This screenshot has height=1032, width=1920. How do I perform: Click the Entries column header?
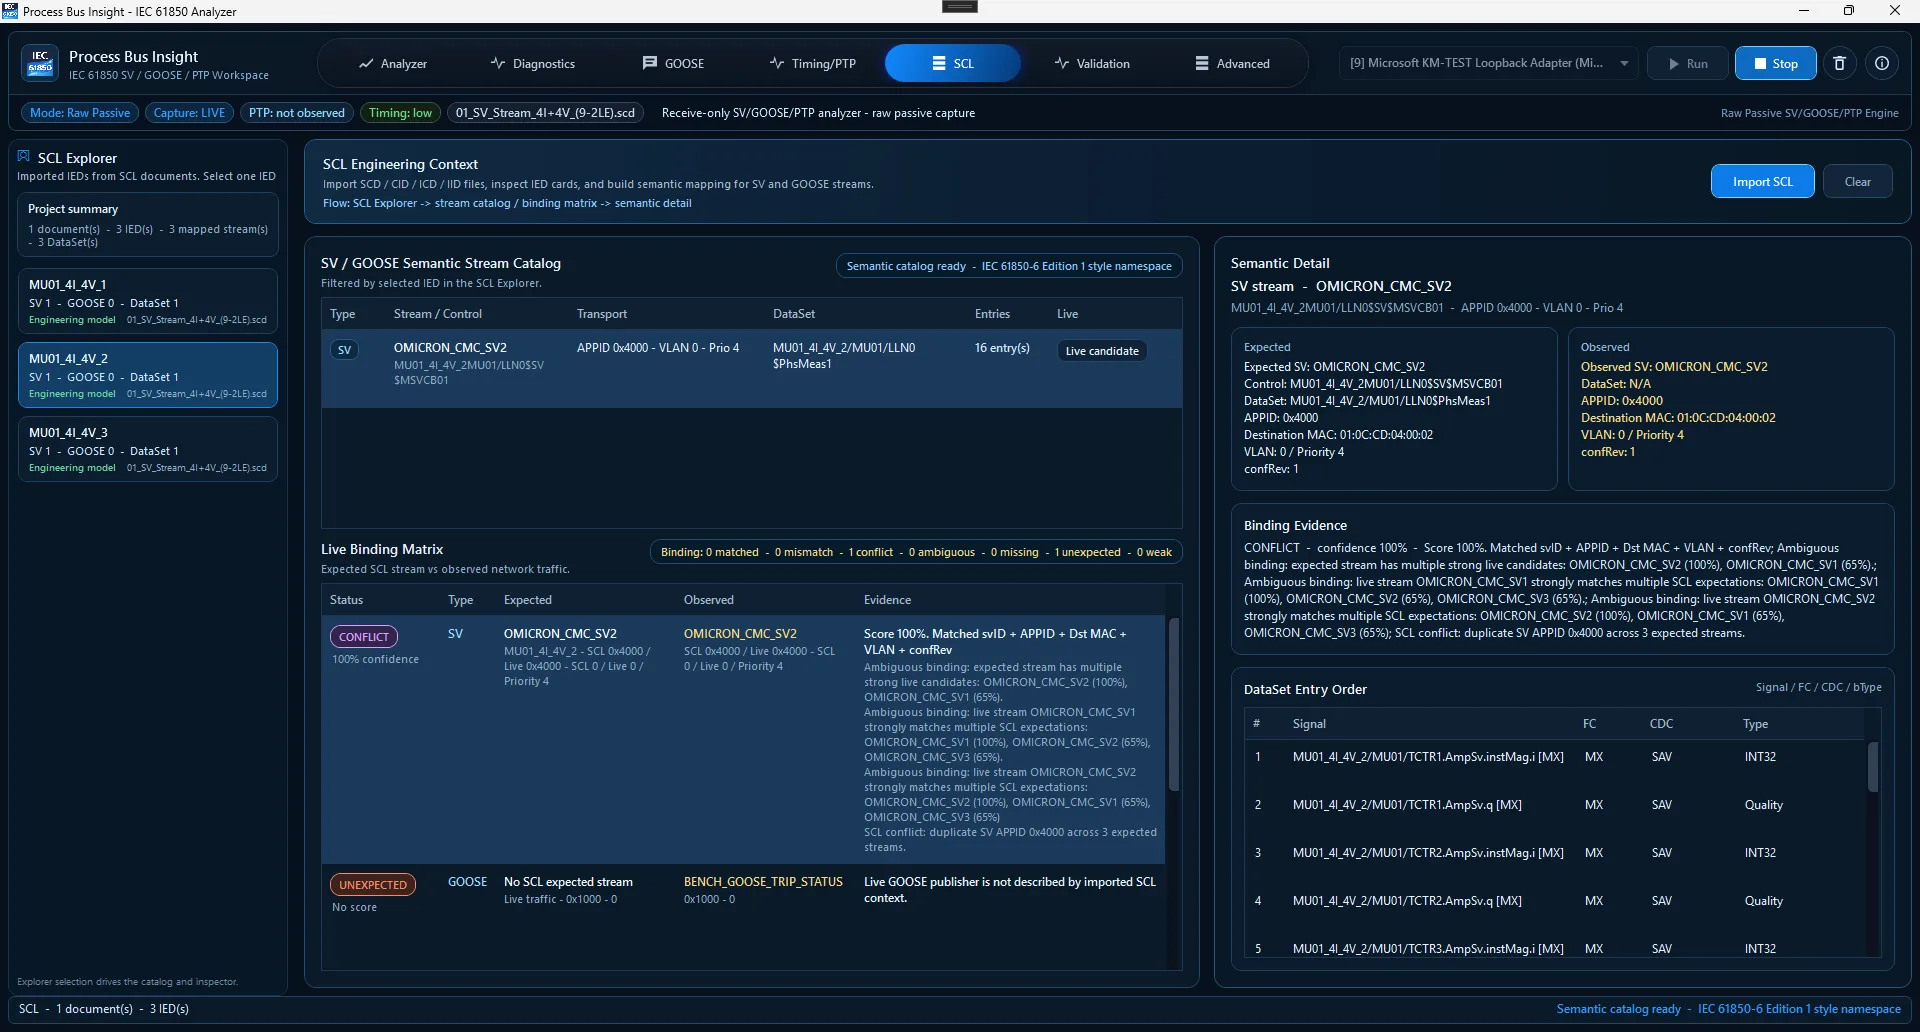(992, 314)
